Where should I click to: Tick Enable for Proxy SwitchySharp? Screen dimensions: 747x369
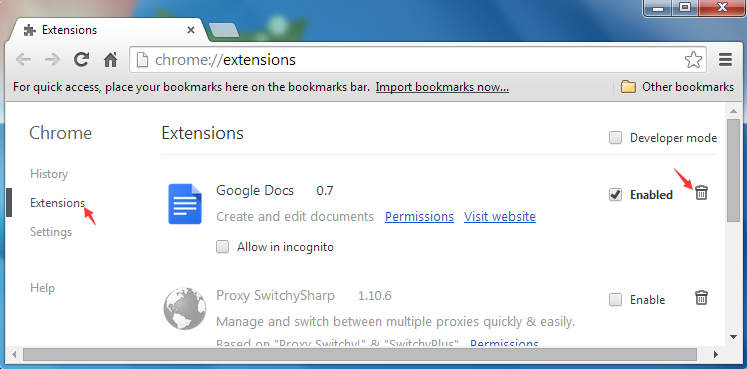pyautogui.click(x=616, y=299)
